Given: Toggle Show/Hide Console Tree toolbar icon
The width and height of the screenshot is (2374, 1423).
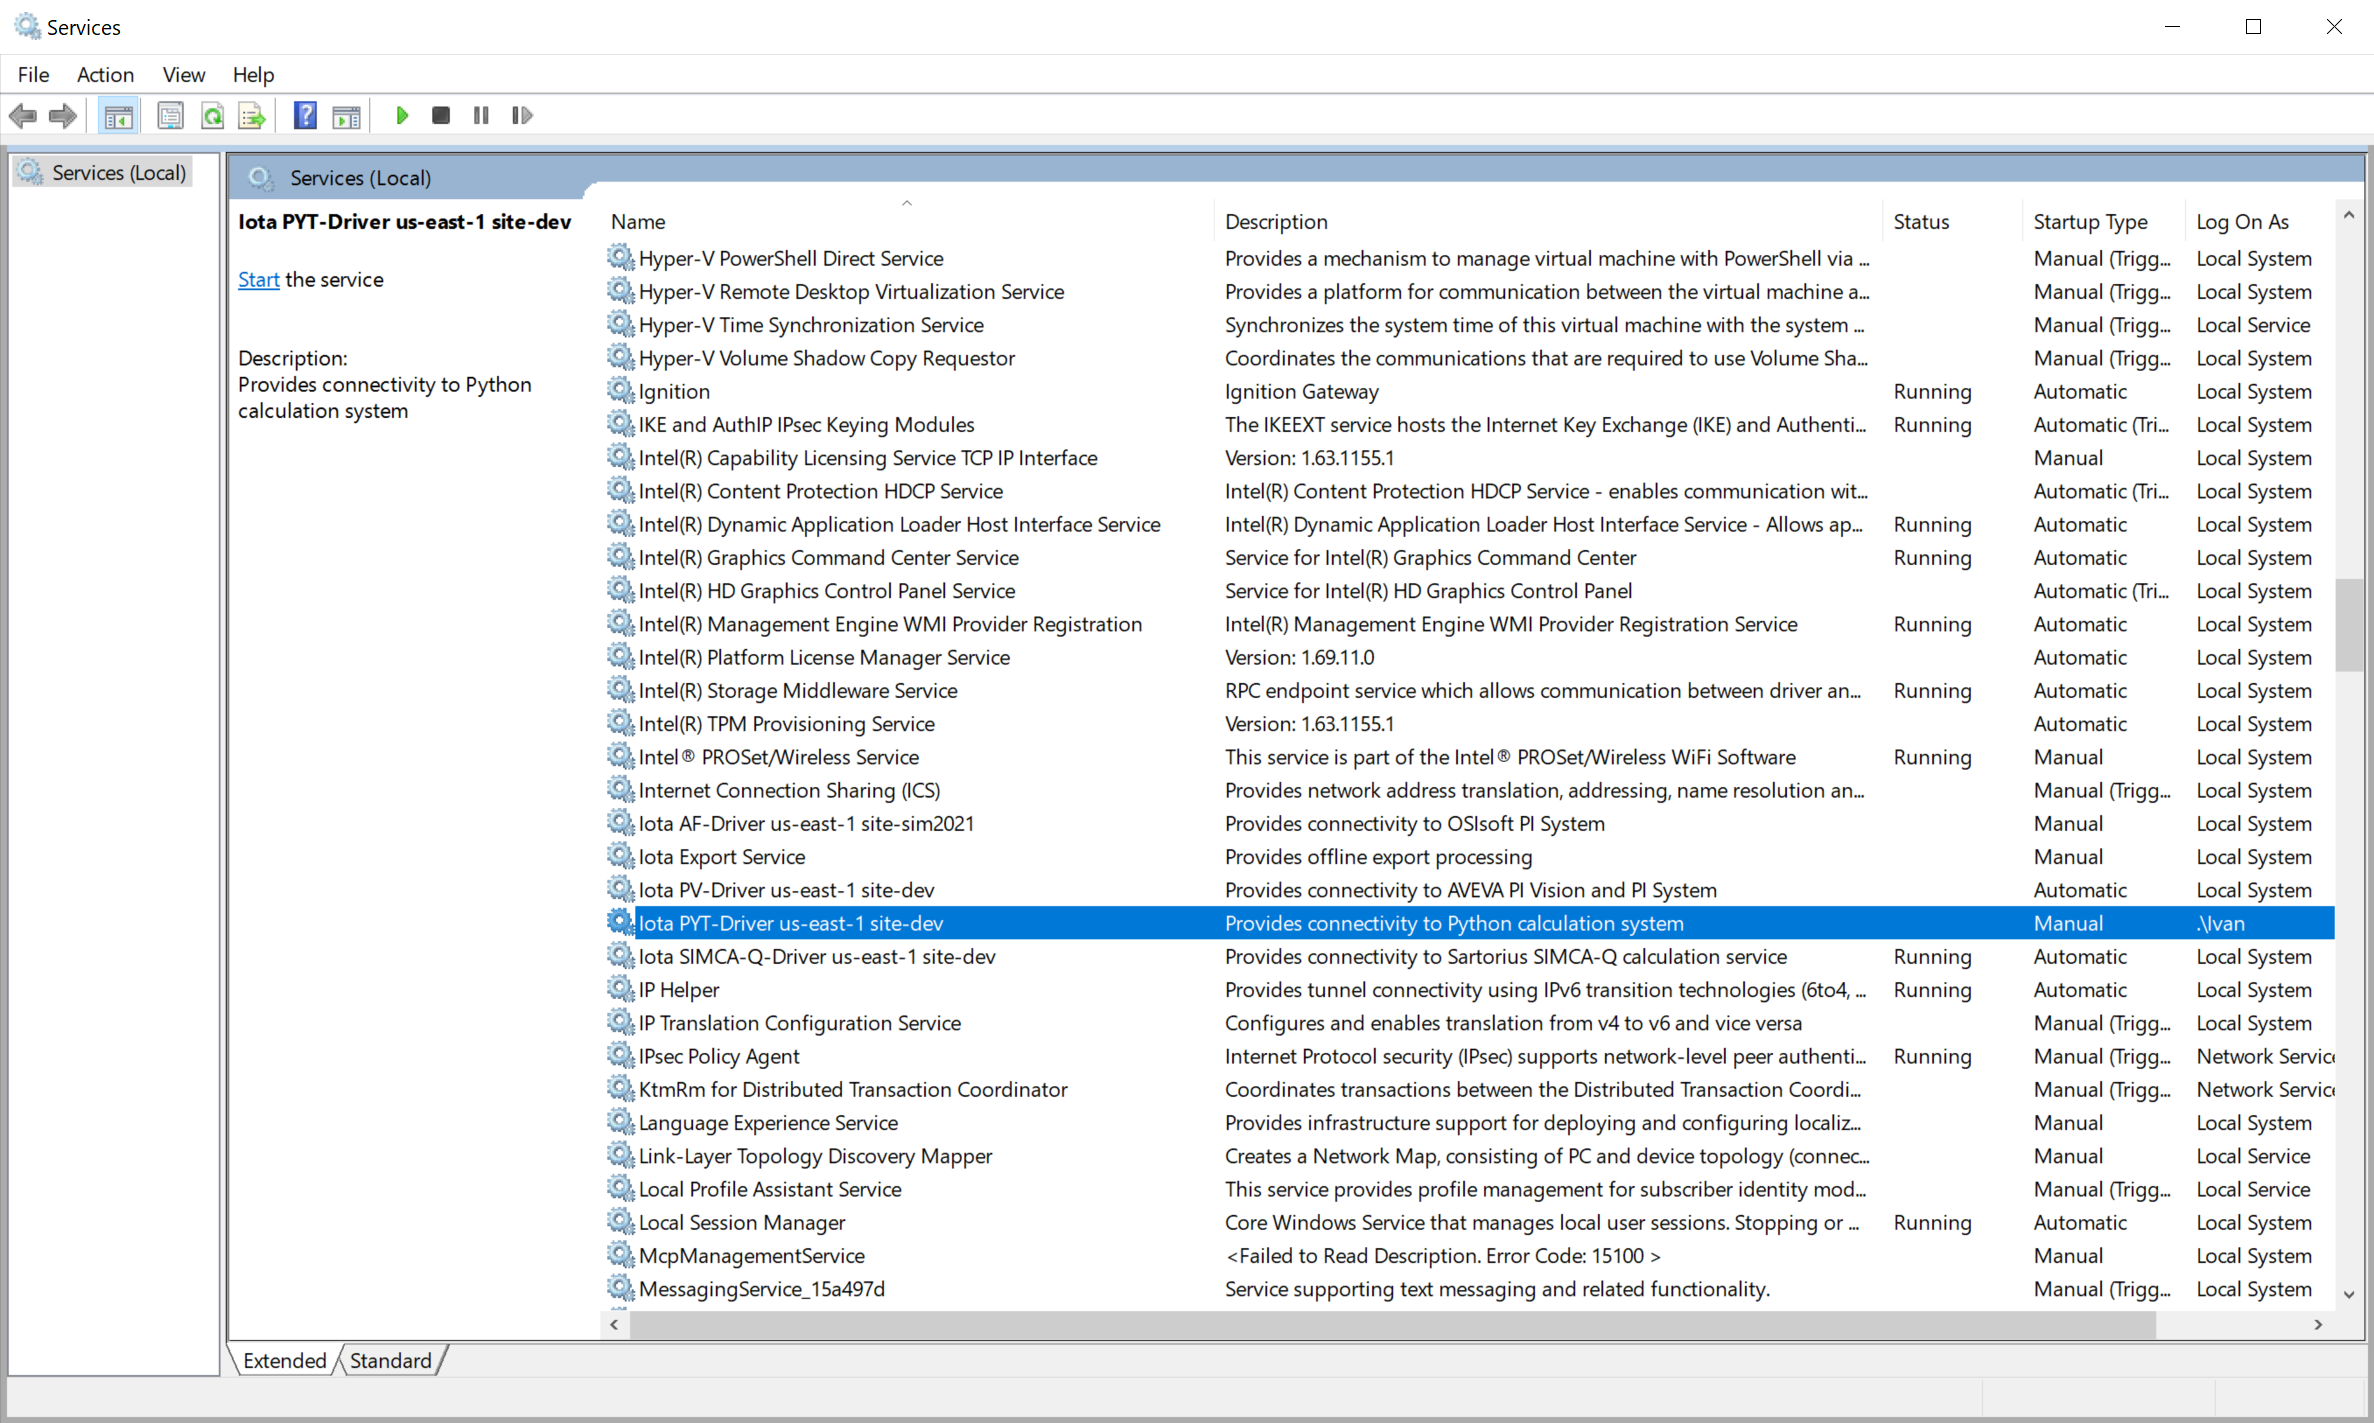Looking at the screenshot, I should coord(118,116).
